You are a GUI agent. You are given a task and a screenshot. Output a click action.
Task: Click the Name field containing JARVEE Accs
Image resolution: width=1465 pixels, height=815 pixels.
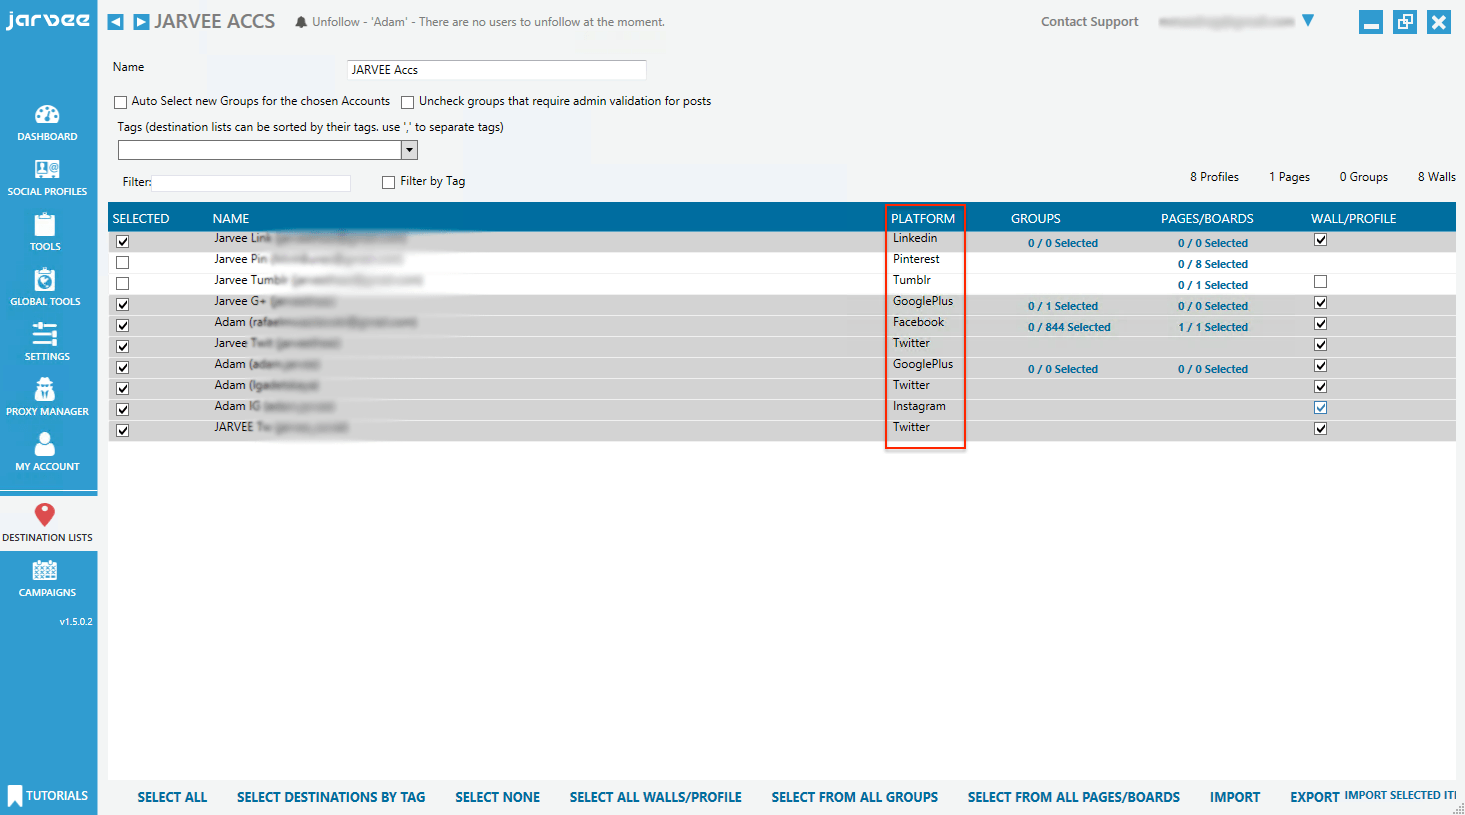pos(497,70)
